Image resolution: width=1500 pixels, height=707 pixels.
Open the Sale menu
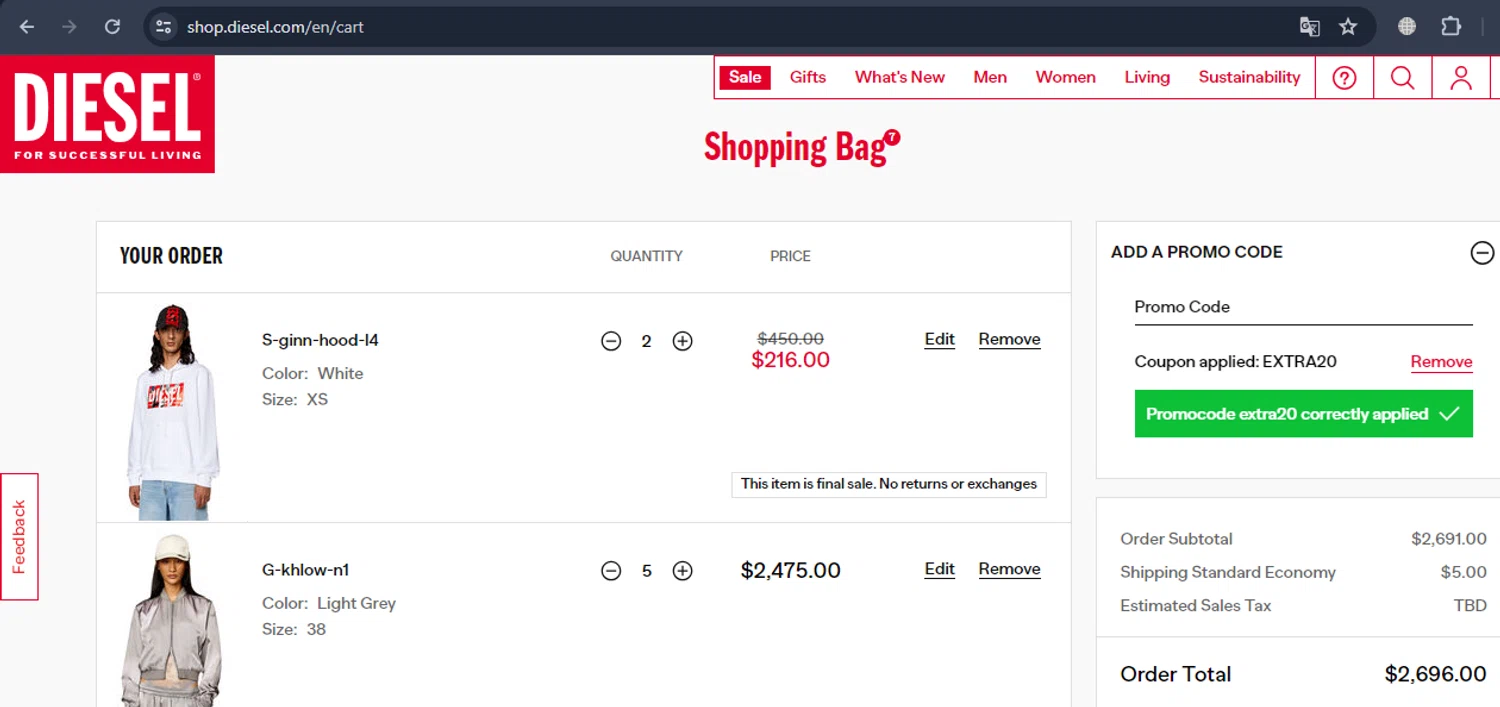745,77
